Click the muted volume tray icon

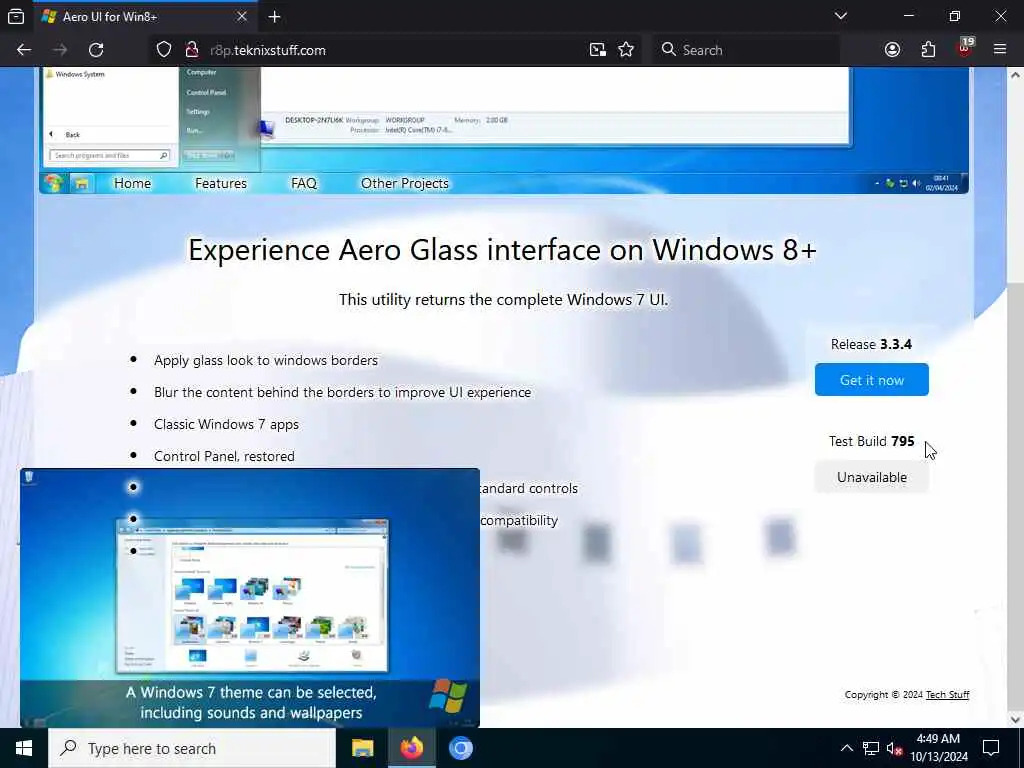point(895,748)
